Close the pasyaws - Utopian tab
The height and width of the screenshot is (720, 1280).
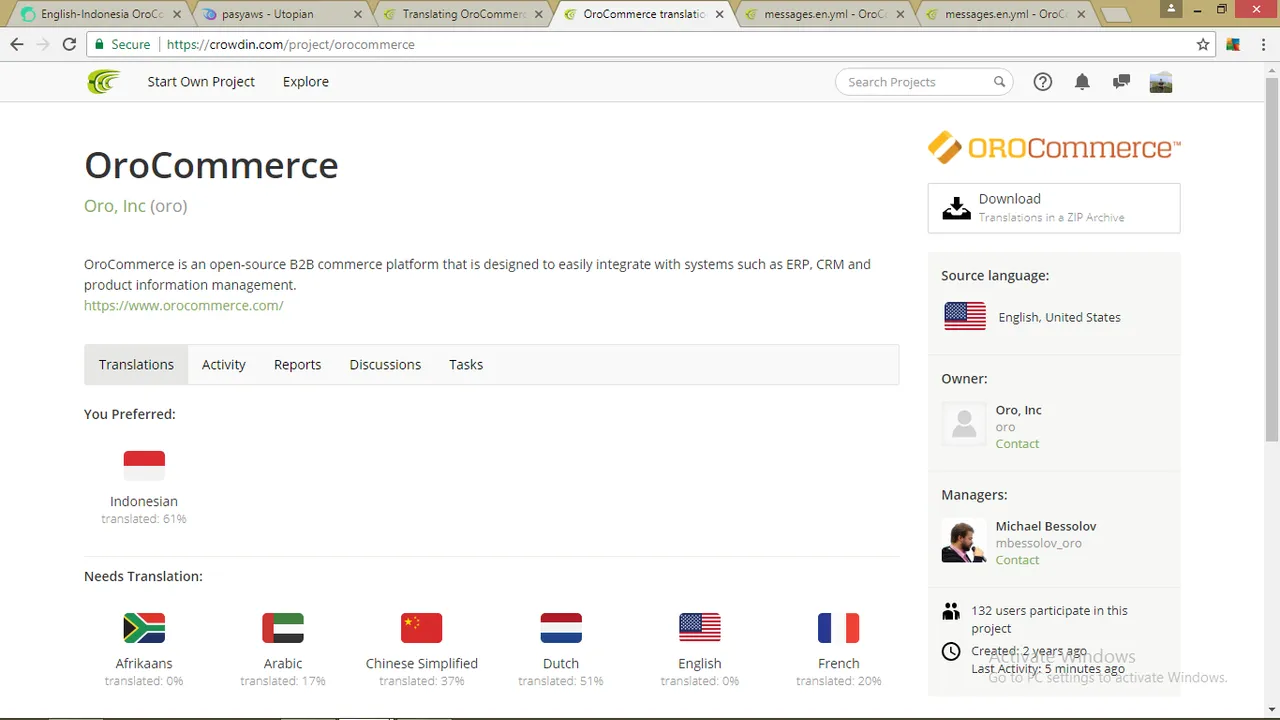click(x=357, y=14)
